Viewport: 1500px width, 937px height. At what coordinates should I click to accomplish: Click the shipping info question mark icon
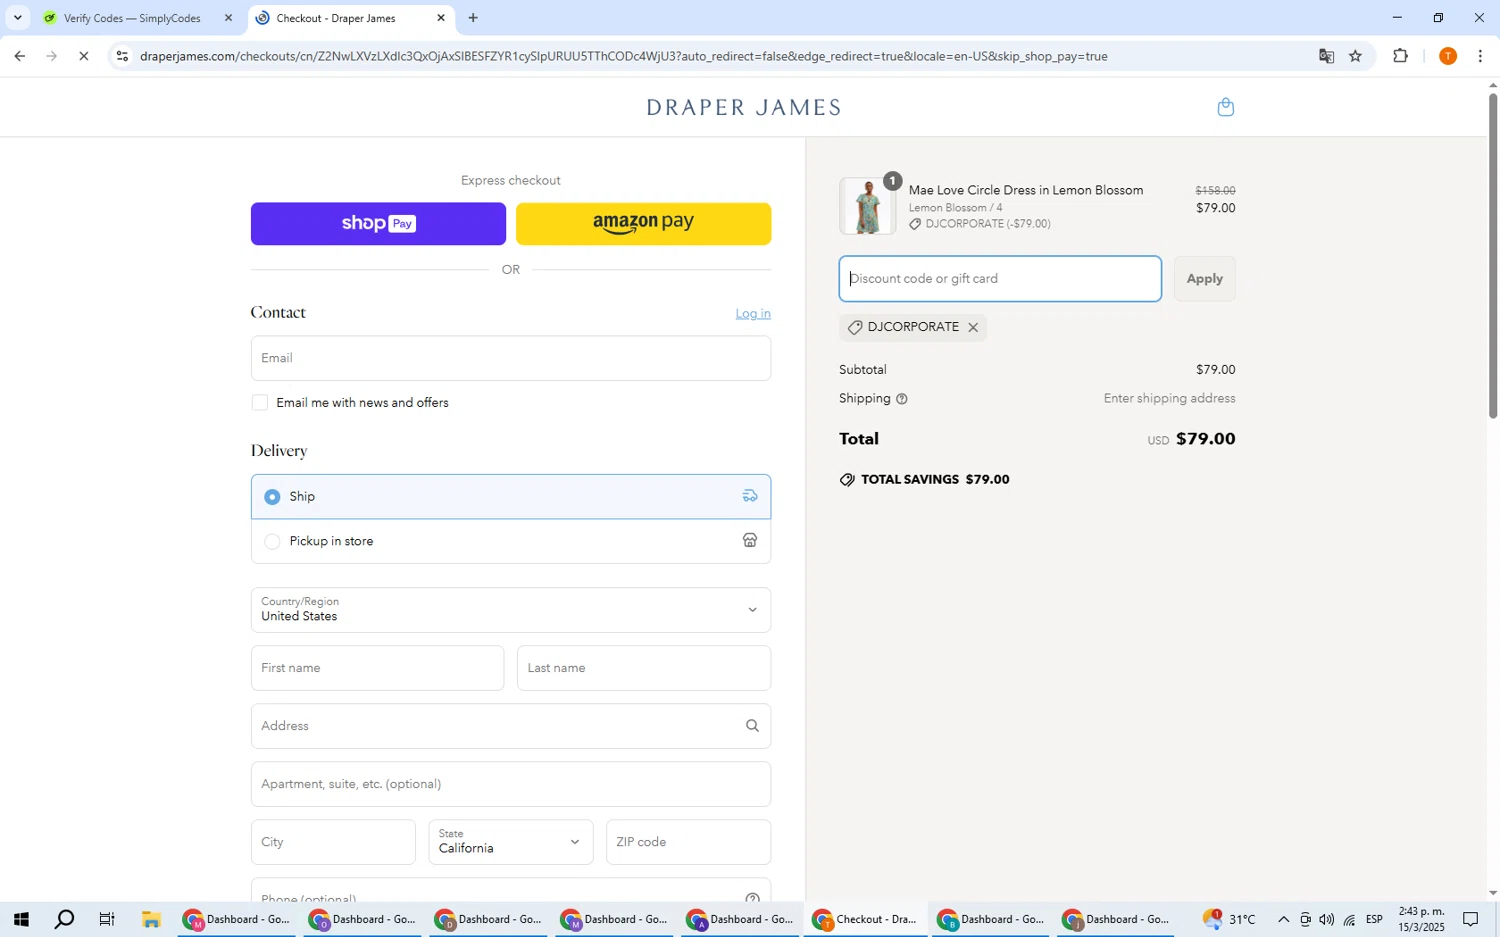[902, 399]
